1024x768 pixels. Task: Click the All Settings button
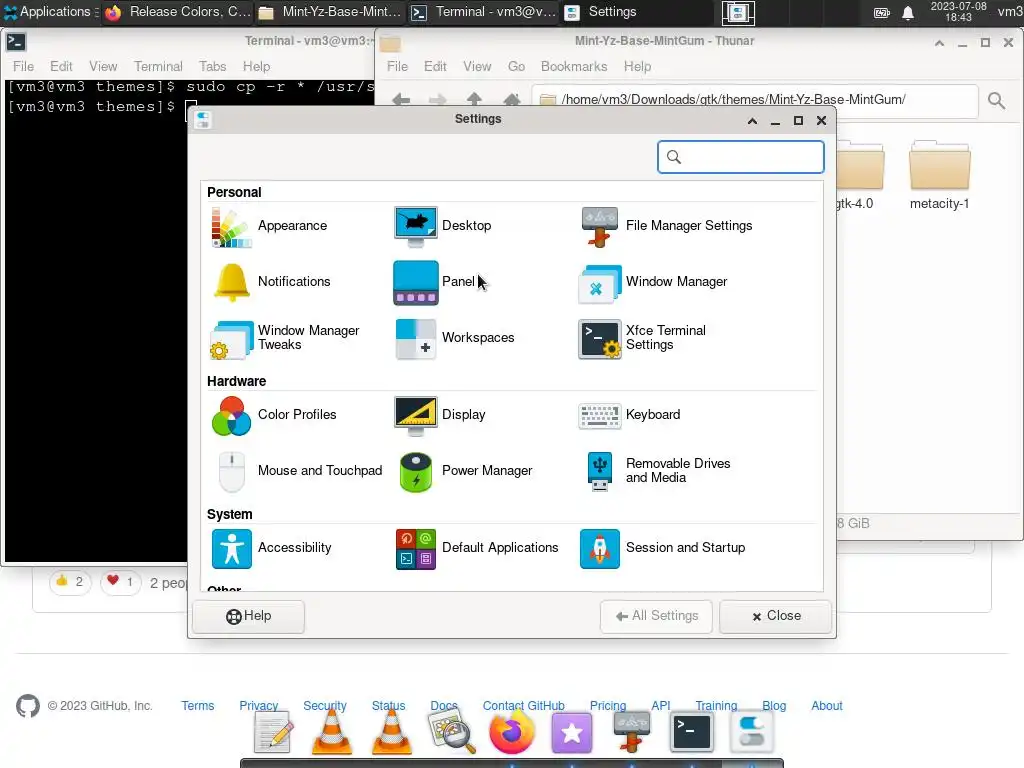click(656, 616)
